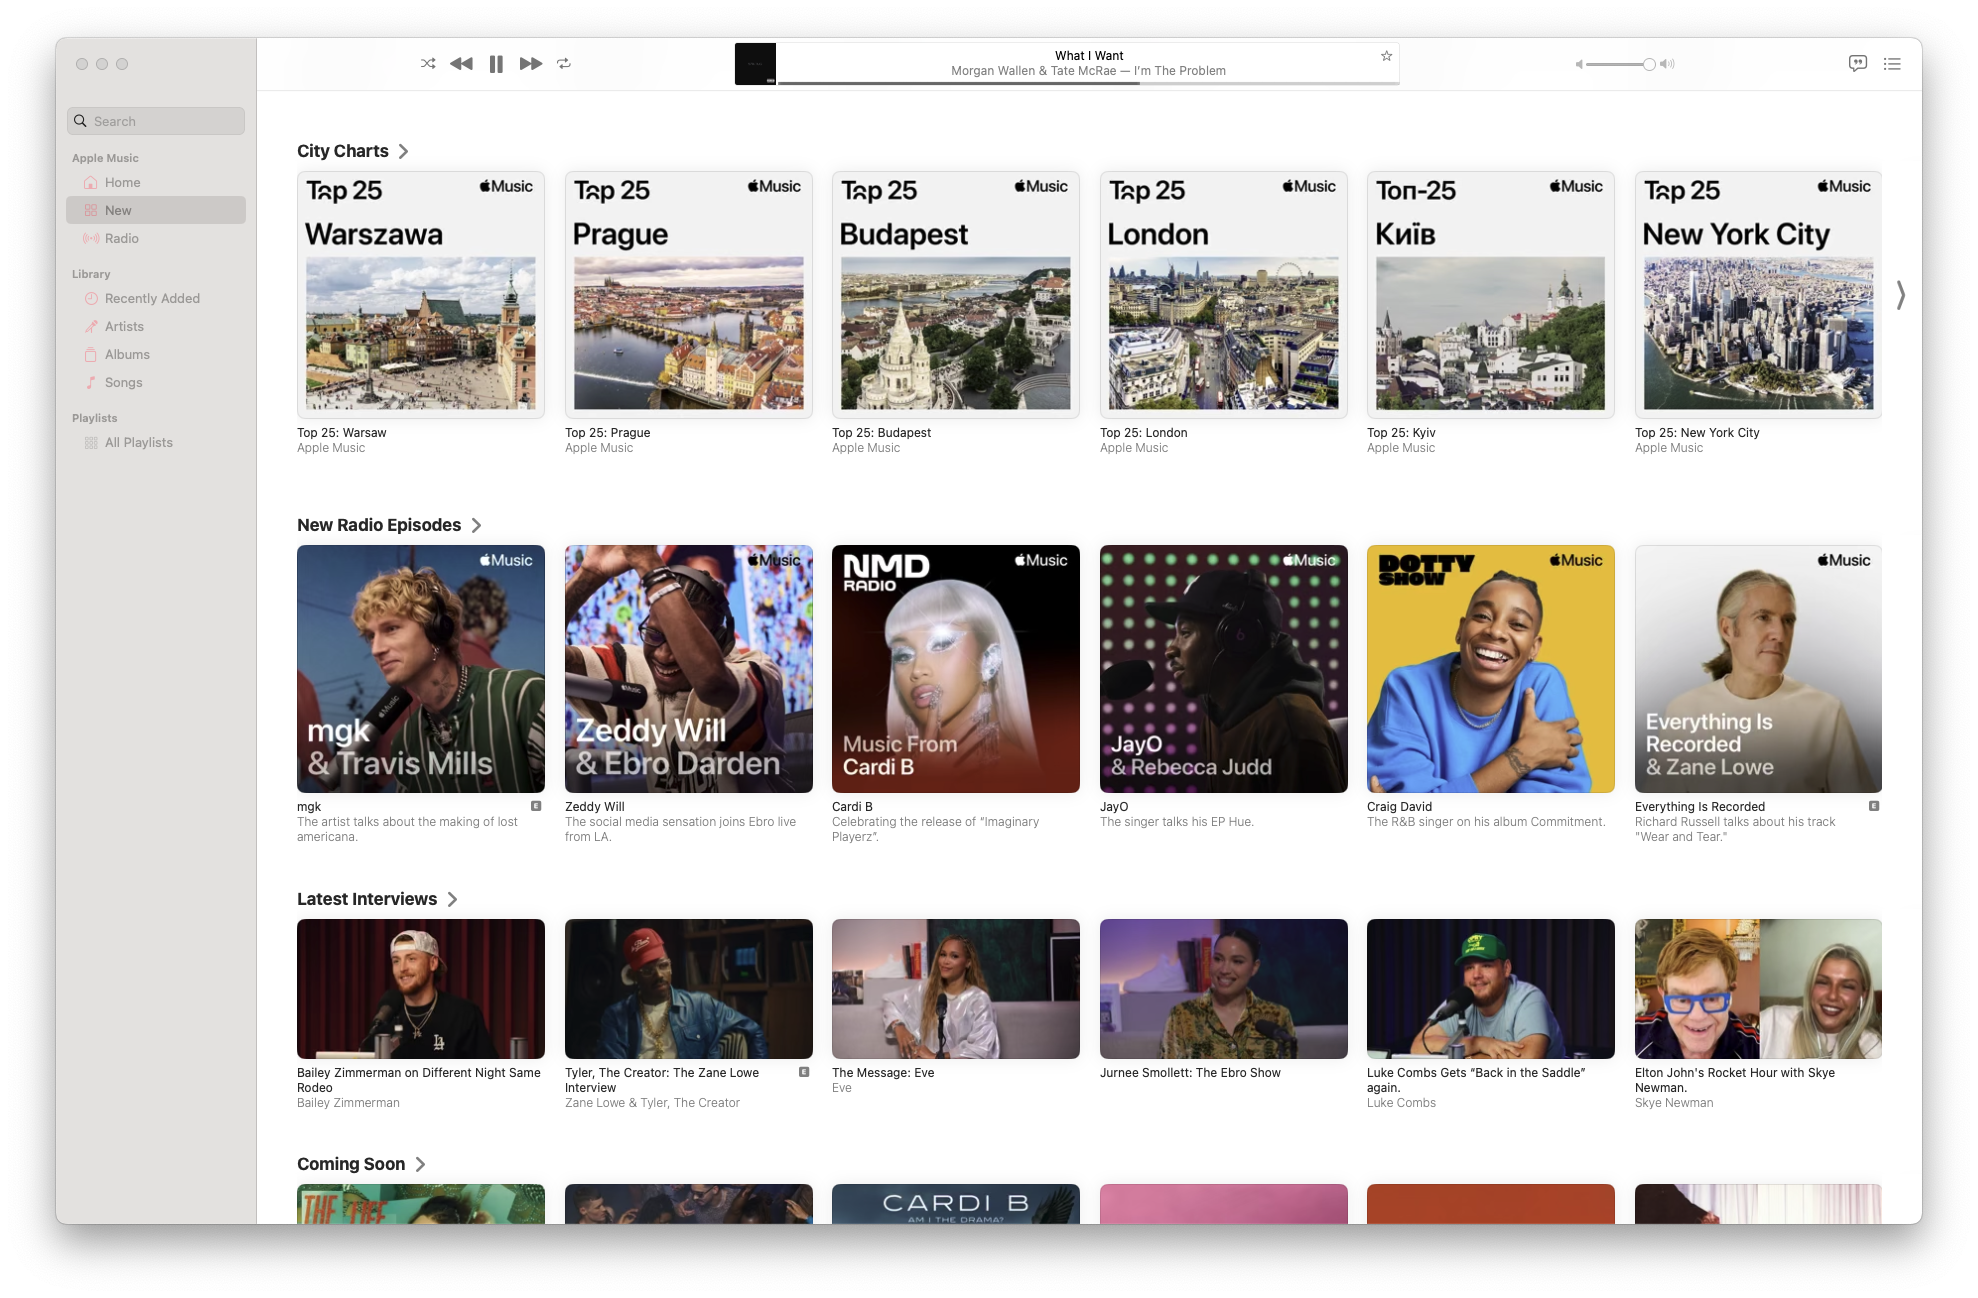This screenshot has height=1298, width=1978.
Task: Skip to previous track
Action: point(461,63)
